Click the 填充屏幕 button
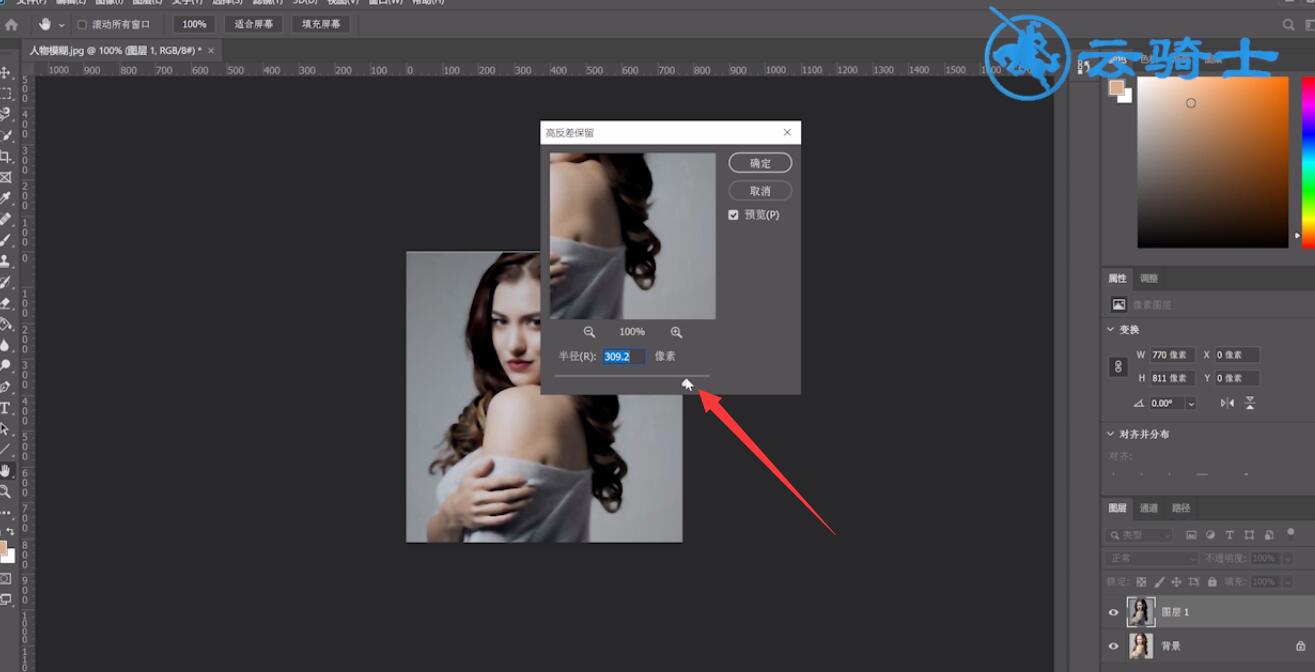 coord(321,24)
